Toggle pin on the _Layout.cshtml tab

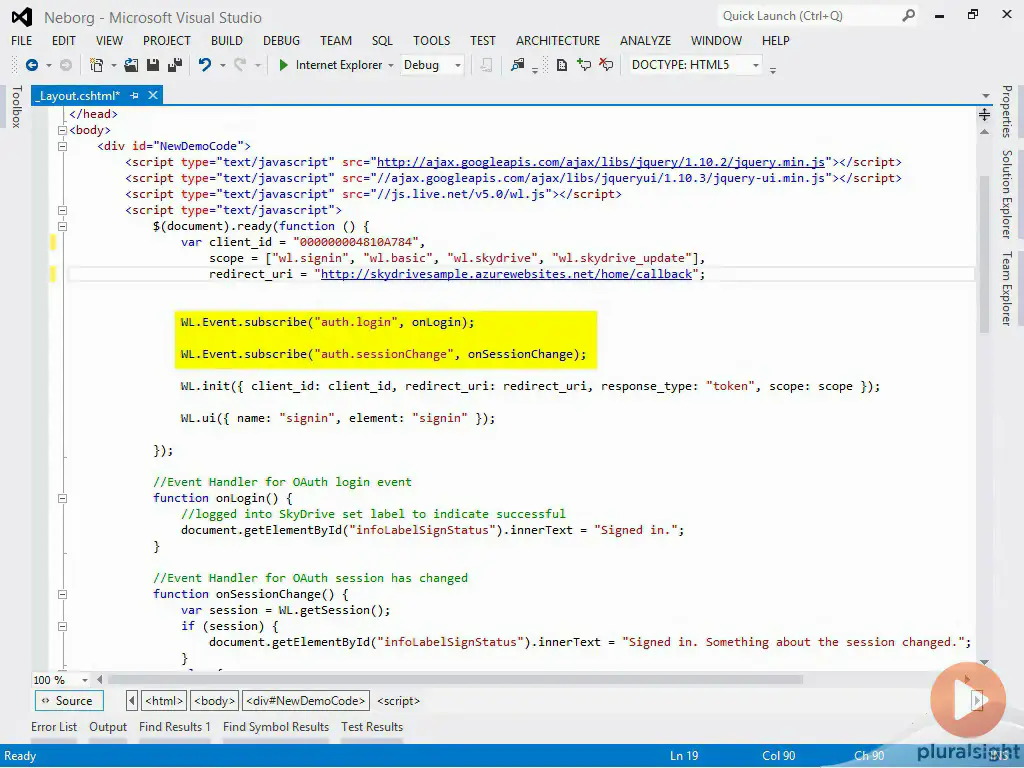tap(135, 95)
